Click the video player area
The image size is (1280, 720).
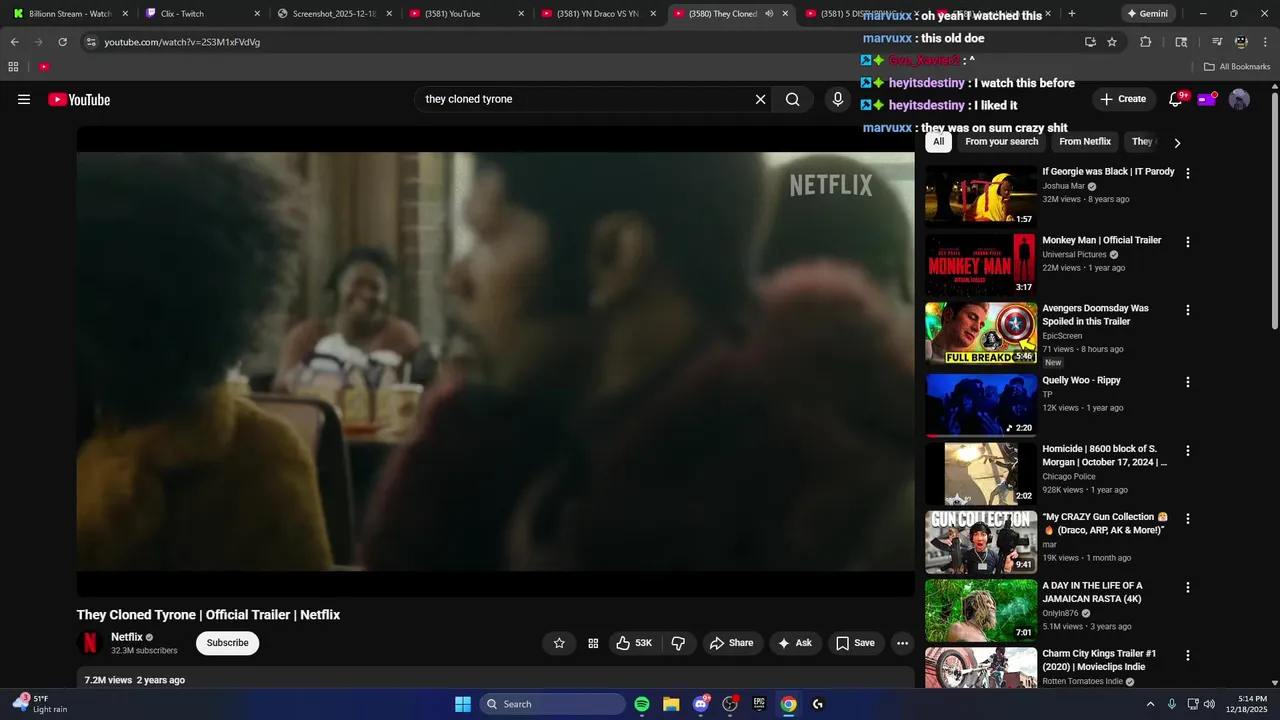495,361
